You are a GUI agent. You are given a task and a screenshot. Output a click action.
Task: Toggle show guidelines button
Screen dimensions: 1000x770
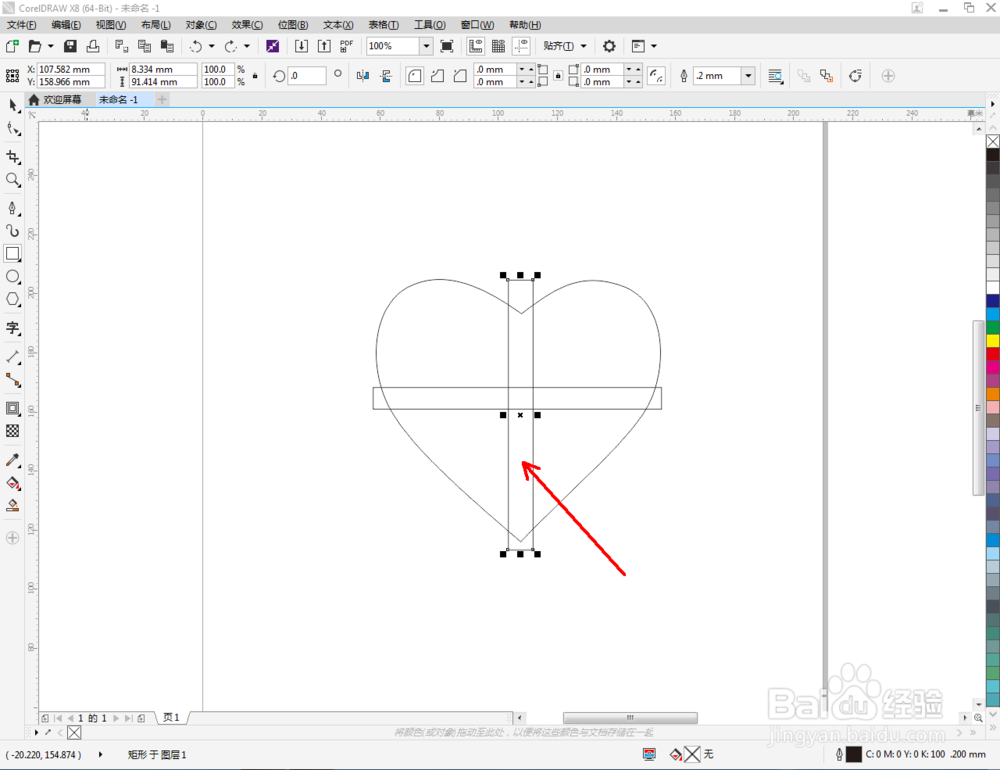tap(522, 46)
